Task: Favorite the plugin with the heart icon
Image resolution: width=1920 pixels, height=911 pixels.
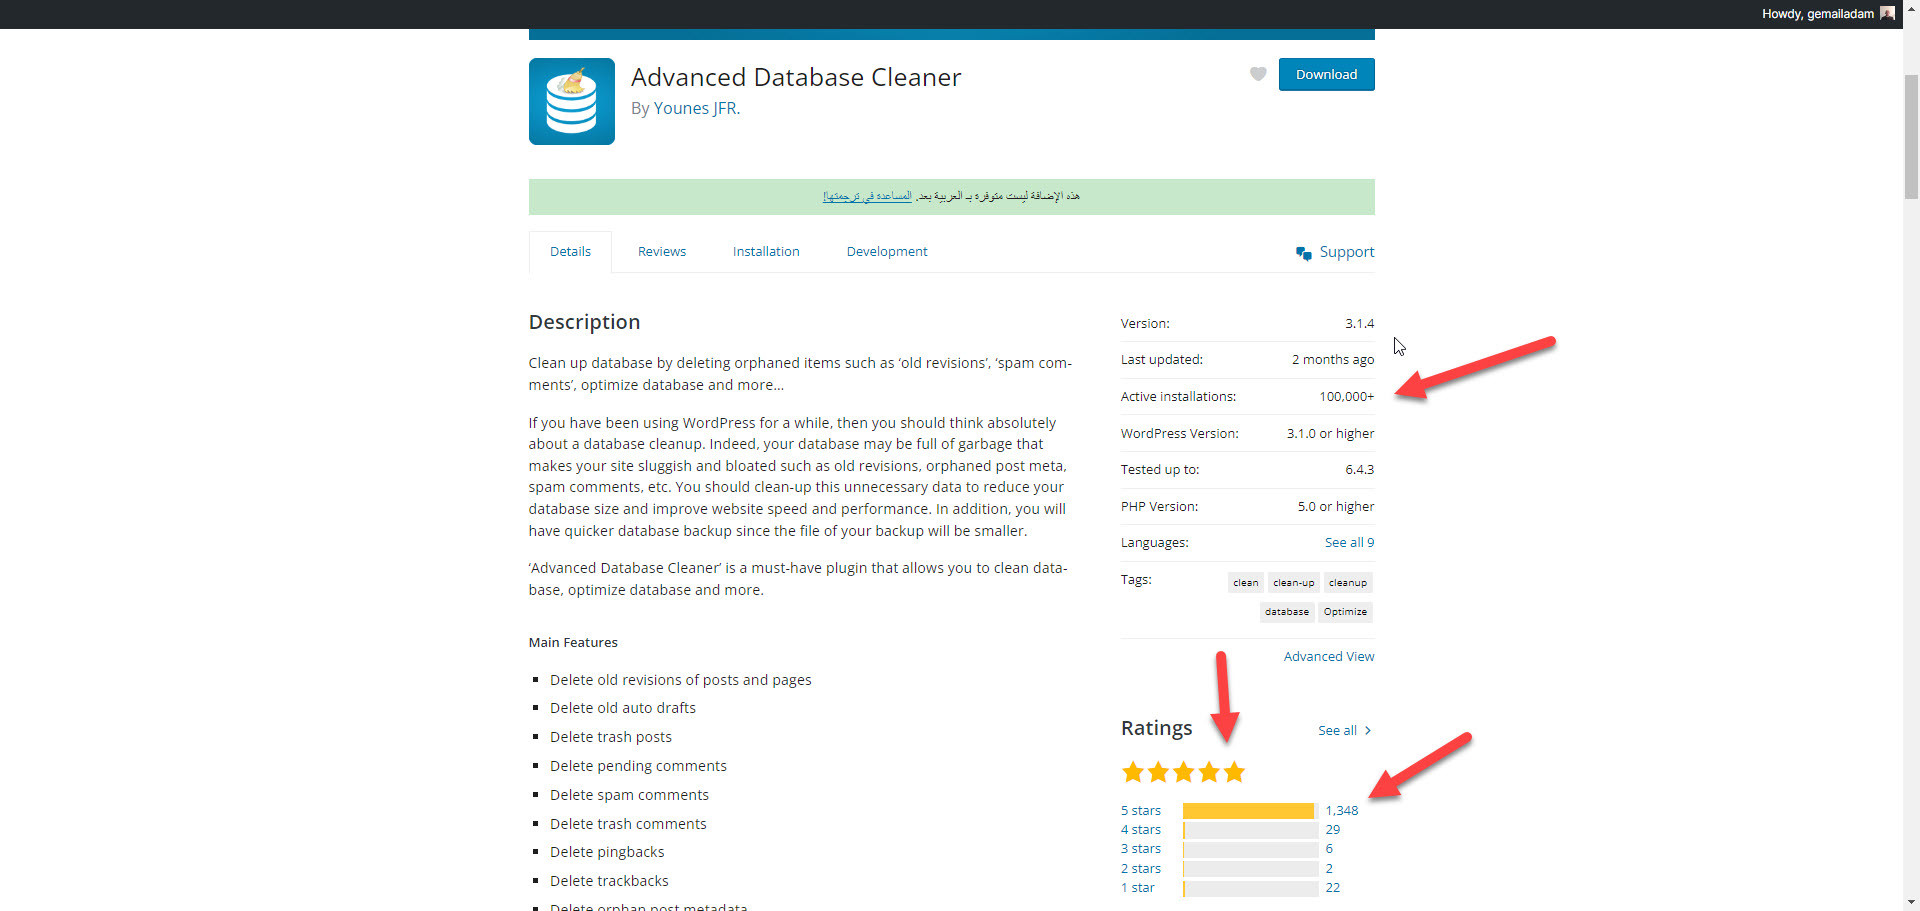Action: (x=1258, y=74)
